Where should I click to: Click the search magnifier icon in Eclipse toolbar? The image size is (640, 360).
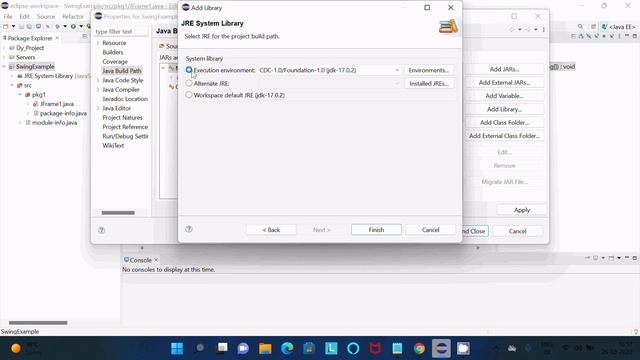(x=580, y=27)
